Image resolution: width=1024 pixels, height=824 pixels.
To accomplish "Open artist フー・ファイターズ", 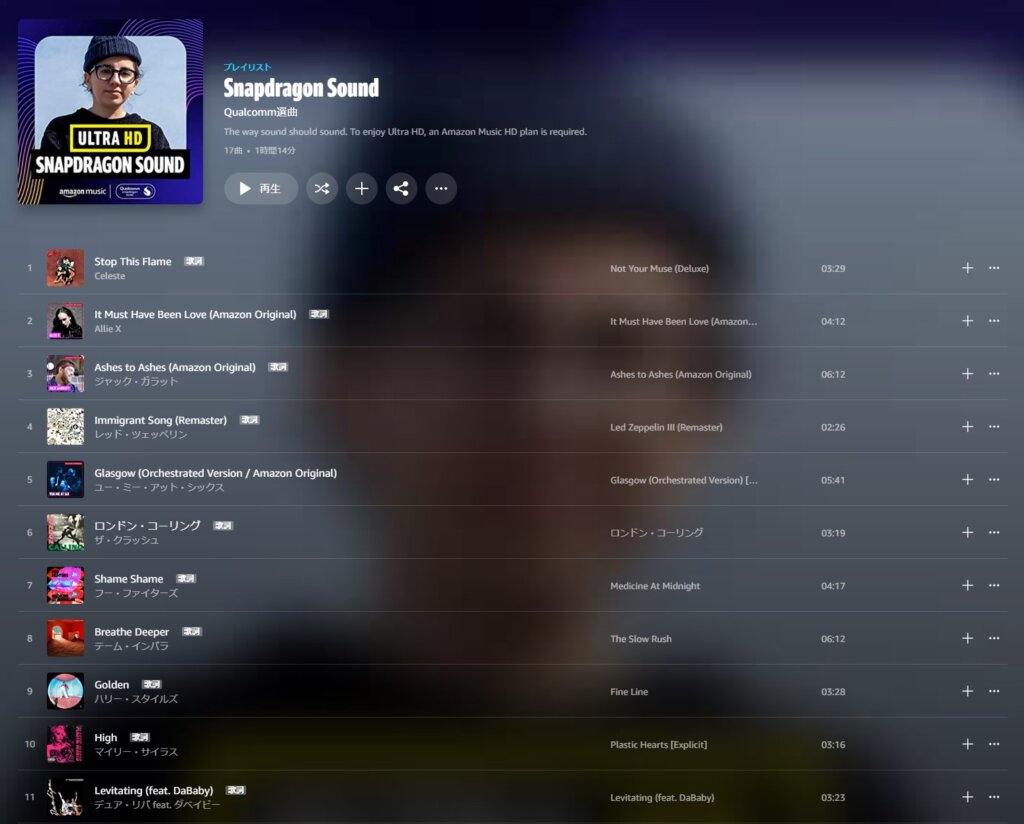I will pos(136,593).
